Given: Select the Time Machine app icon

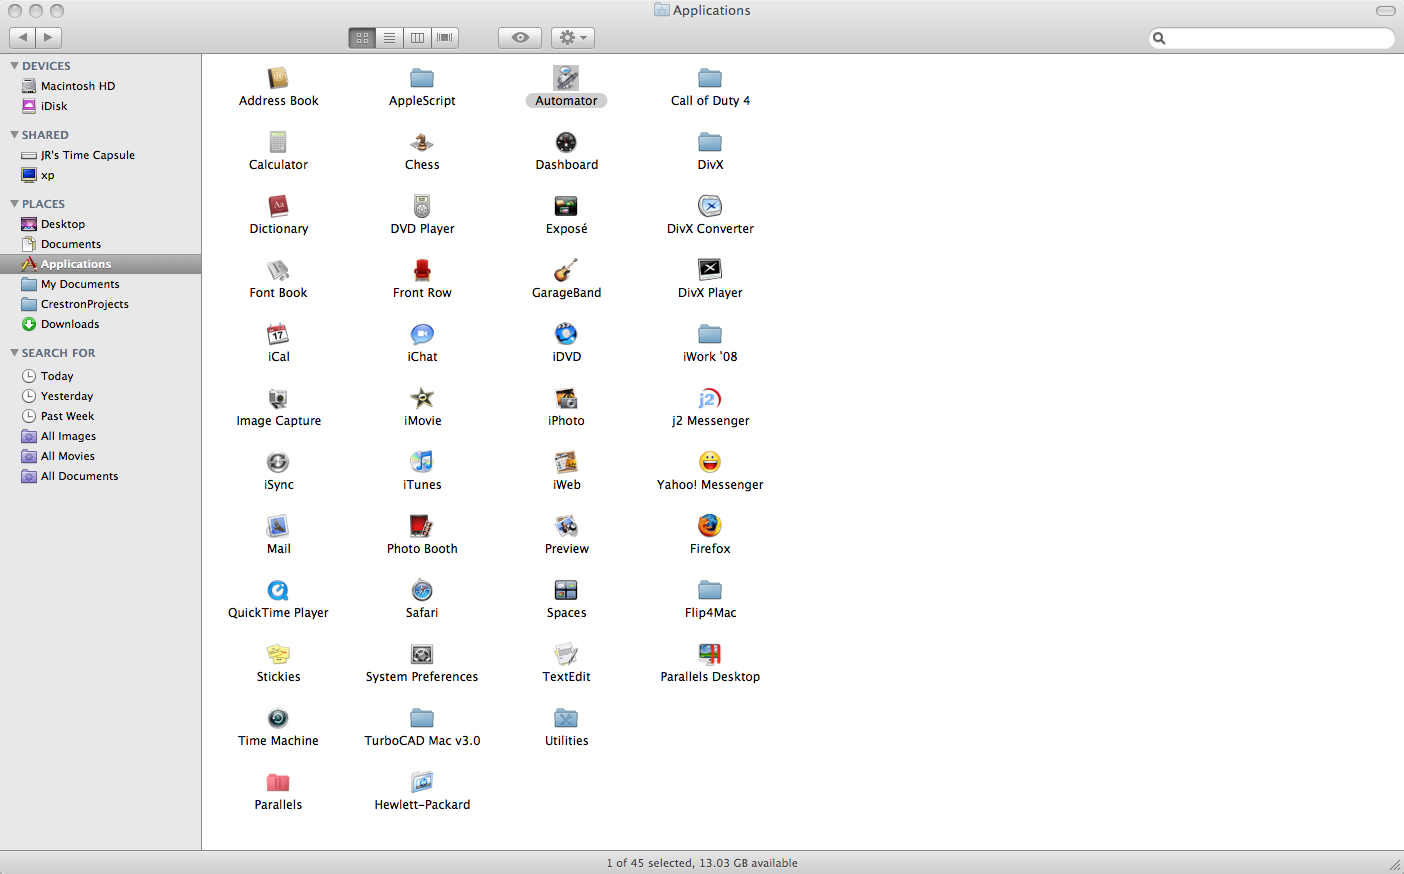Looking at the screenshot, I should click(278, 718).
